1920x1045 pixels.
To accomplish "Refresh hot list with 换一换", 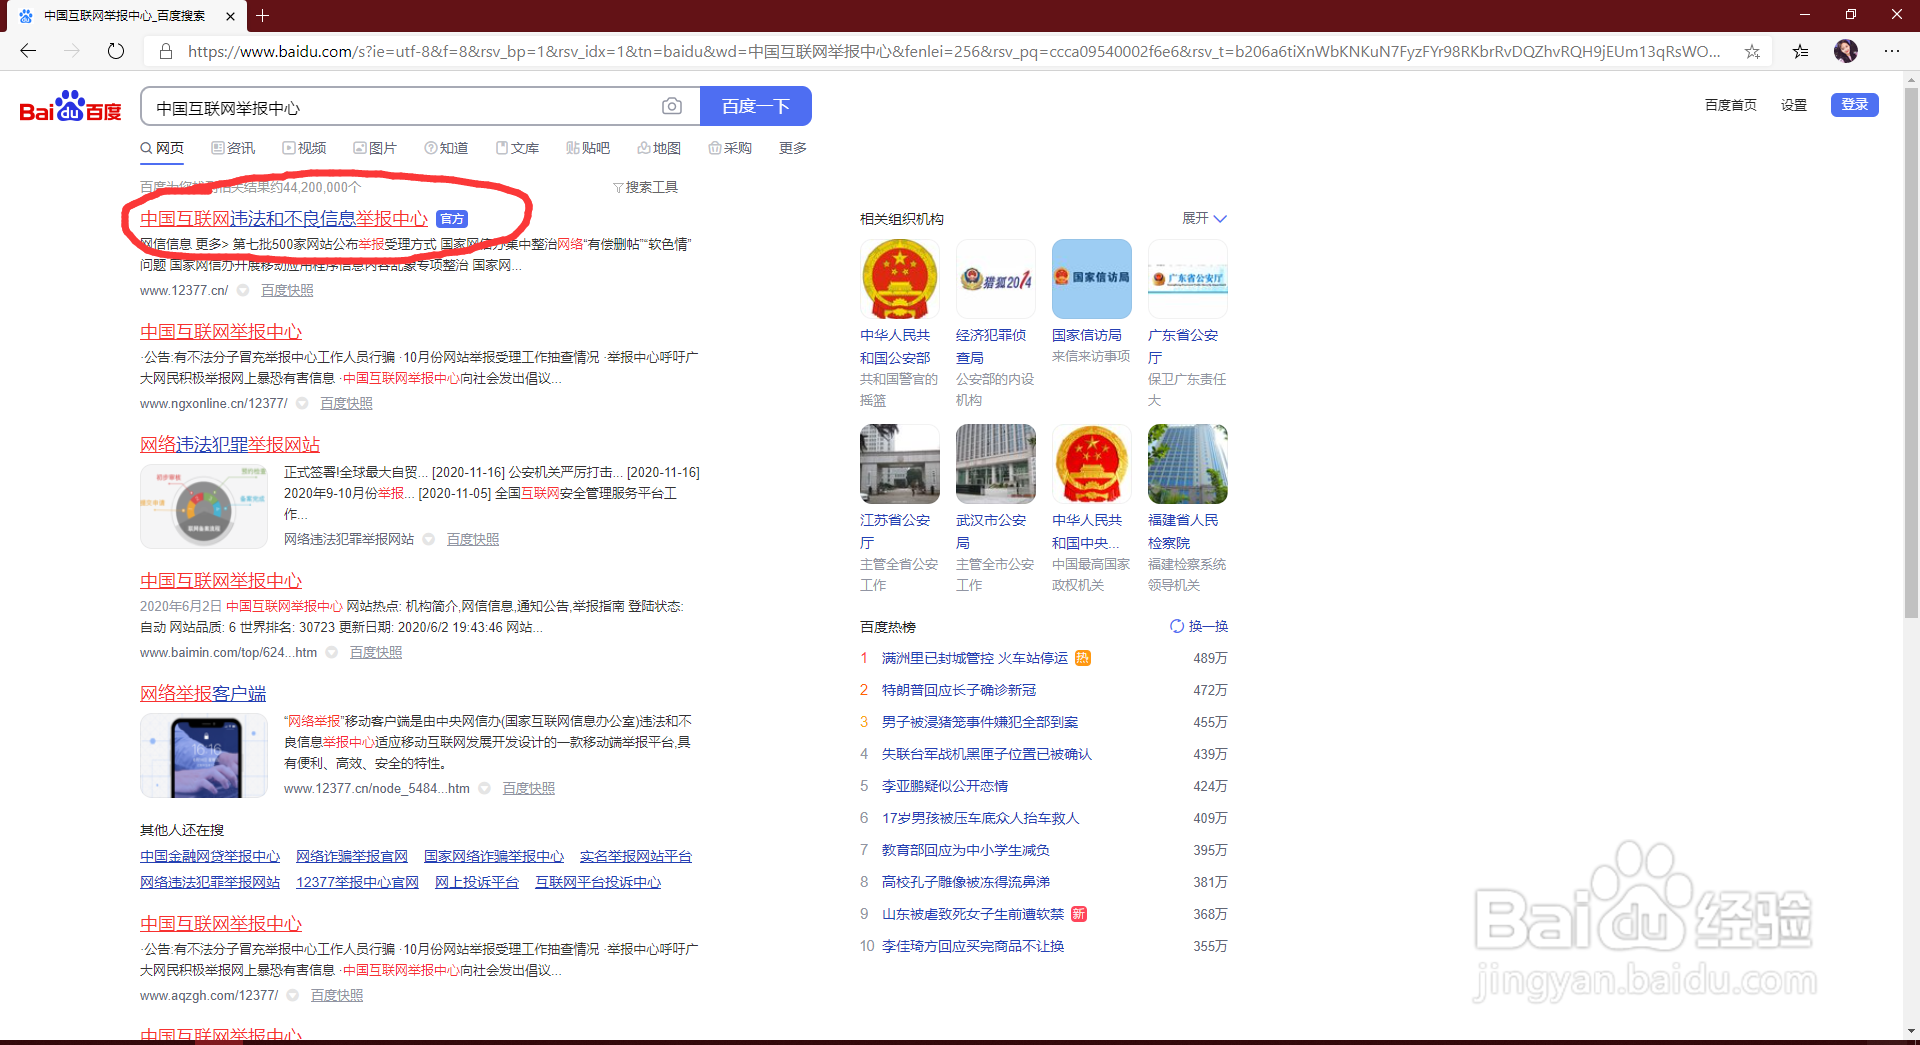I will (x=1199, y=626).
